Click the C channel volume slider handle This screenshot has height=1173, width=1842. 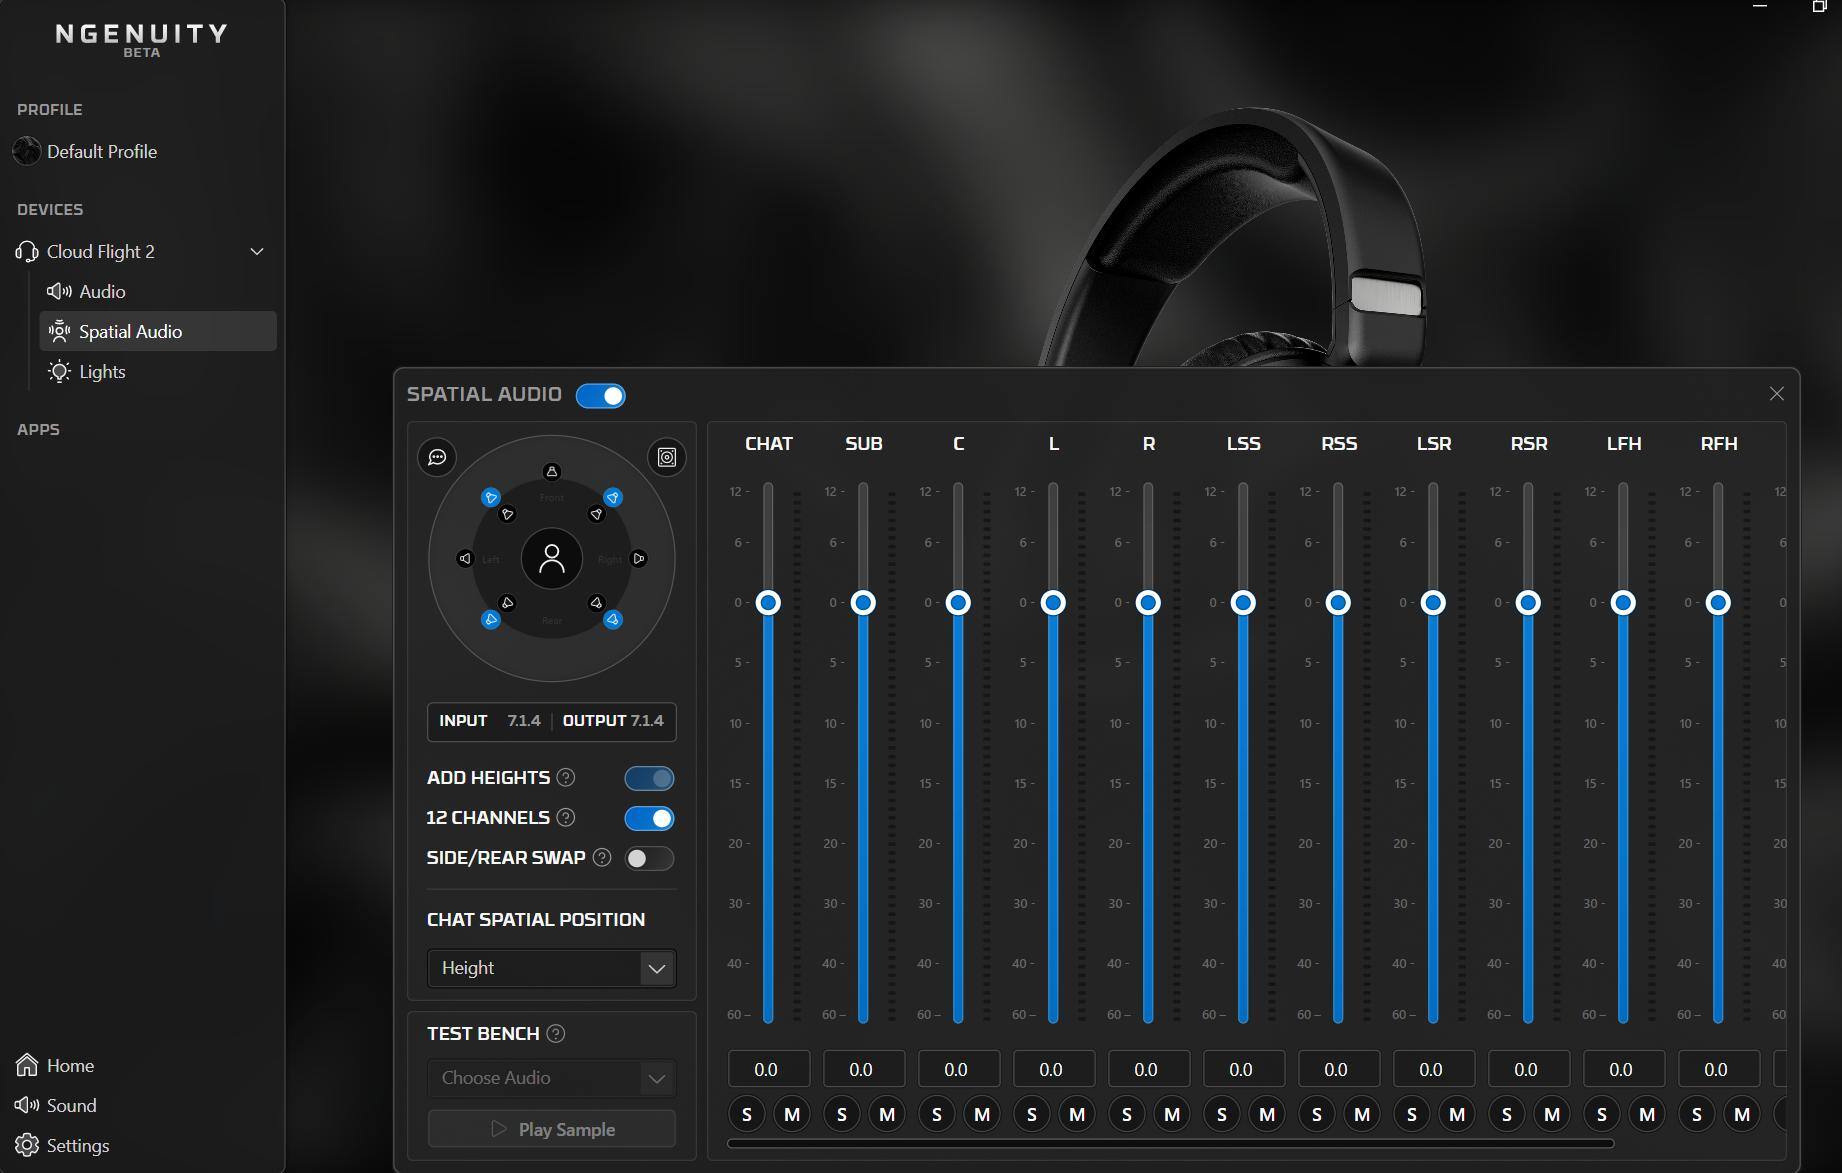click(x=958, y=602)
